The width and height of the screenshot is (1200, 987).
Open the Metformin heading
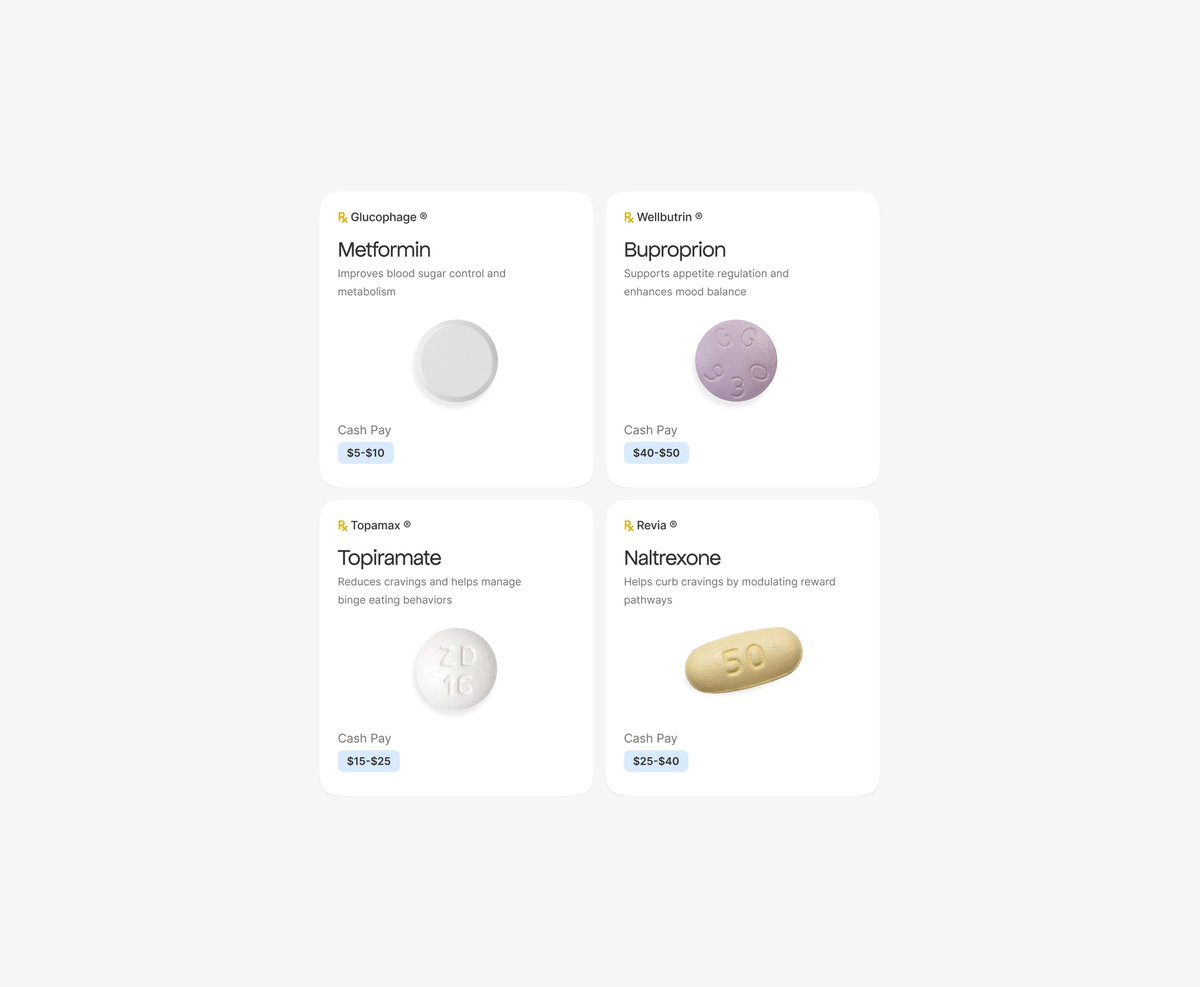click(384, 249)
